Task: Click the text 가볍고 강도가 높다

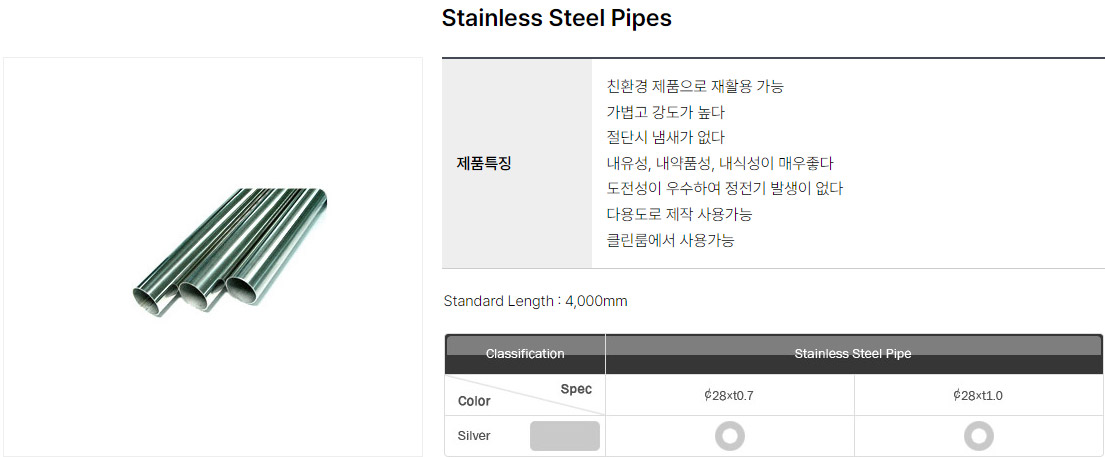Action: tap(665, 112)
